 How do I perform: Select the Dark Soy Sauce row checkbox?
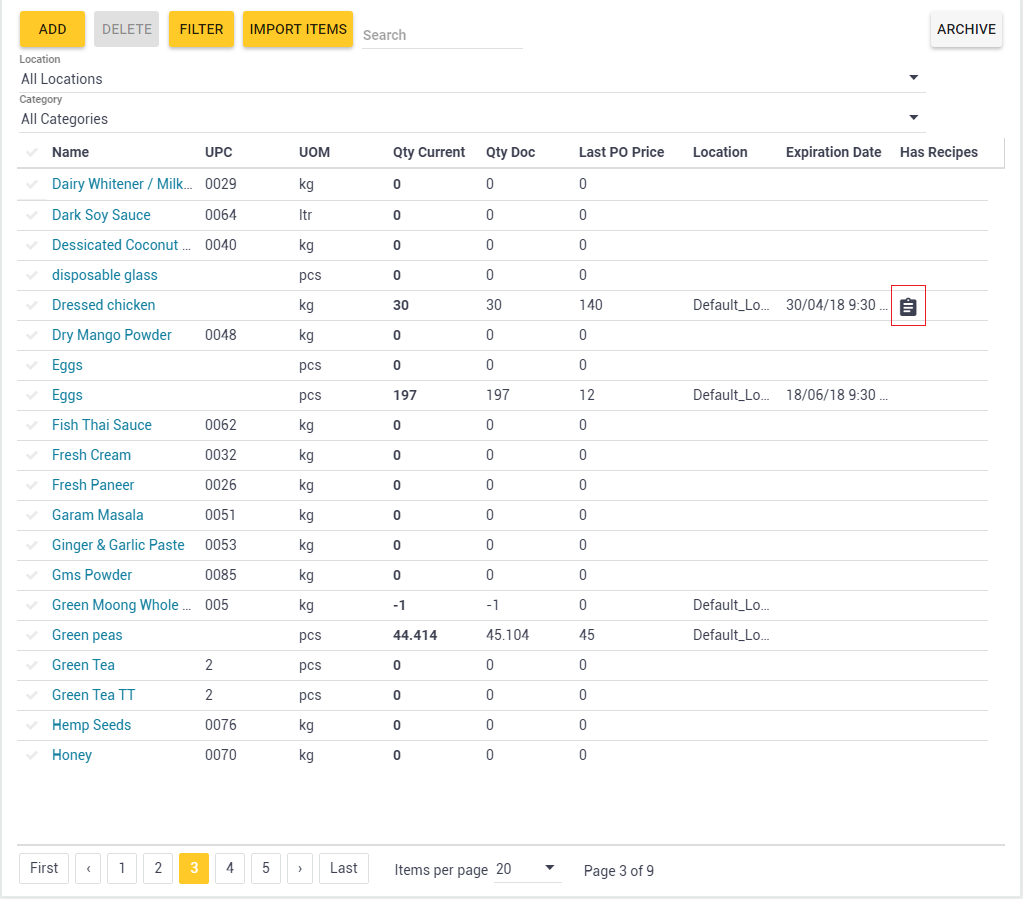coord(31,215)
